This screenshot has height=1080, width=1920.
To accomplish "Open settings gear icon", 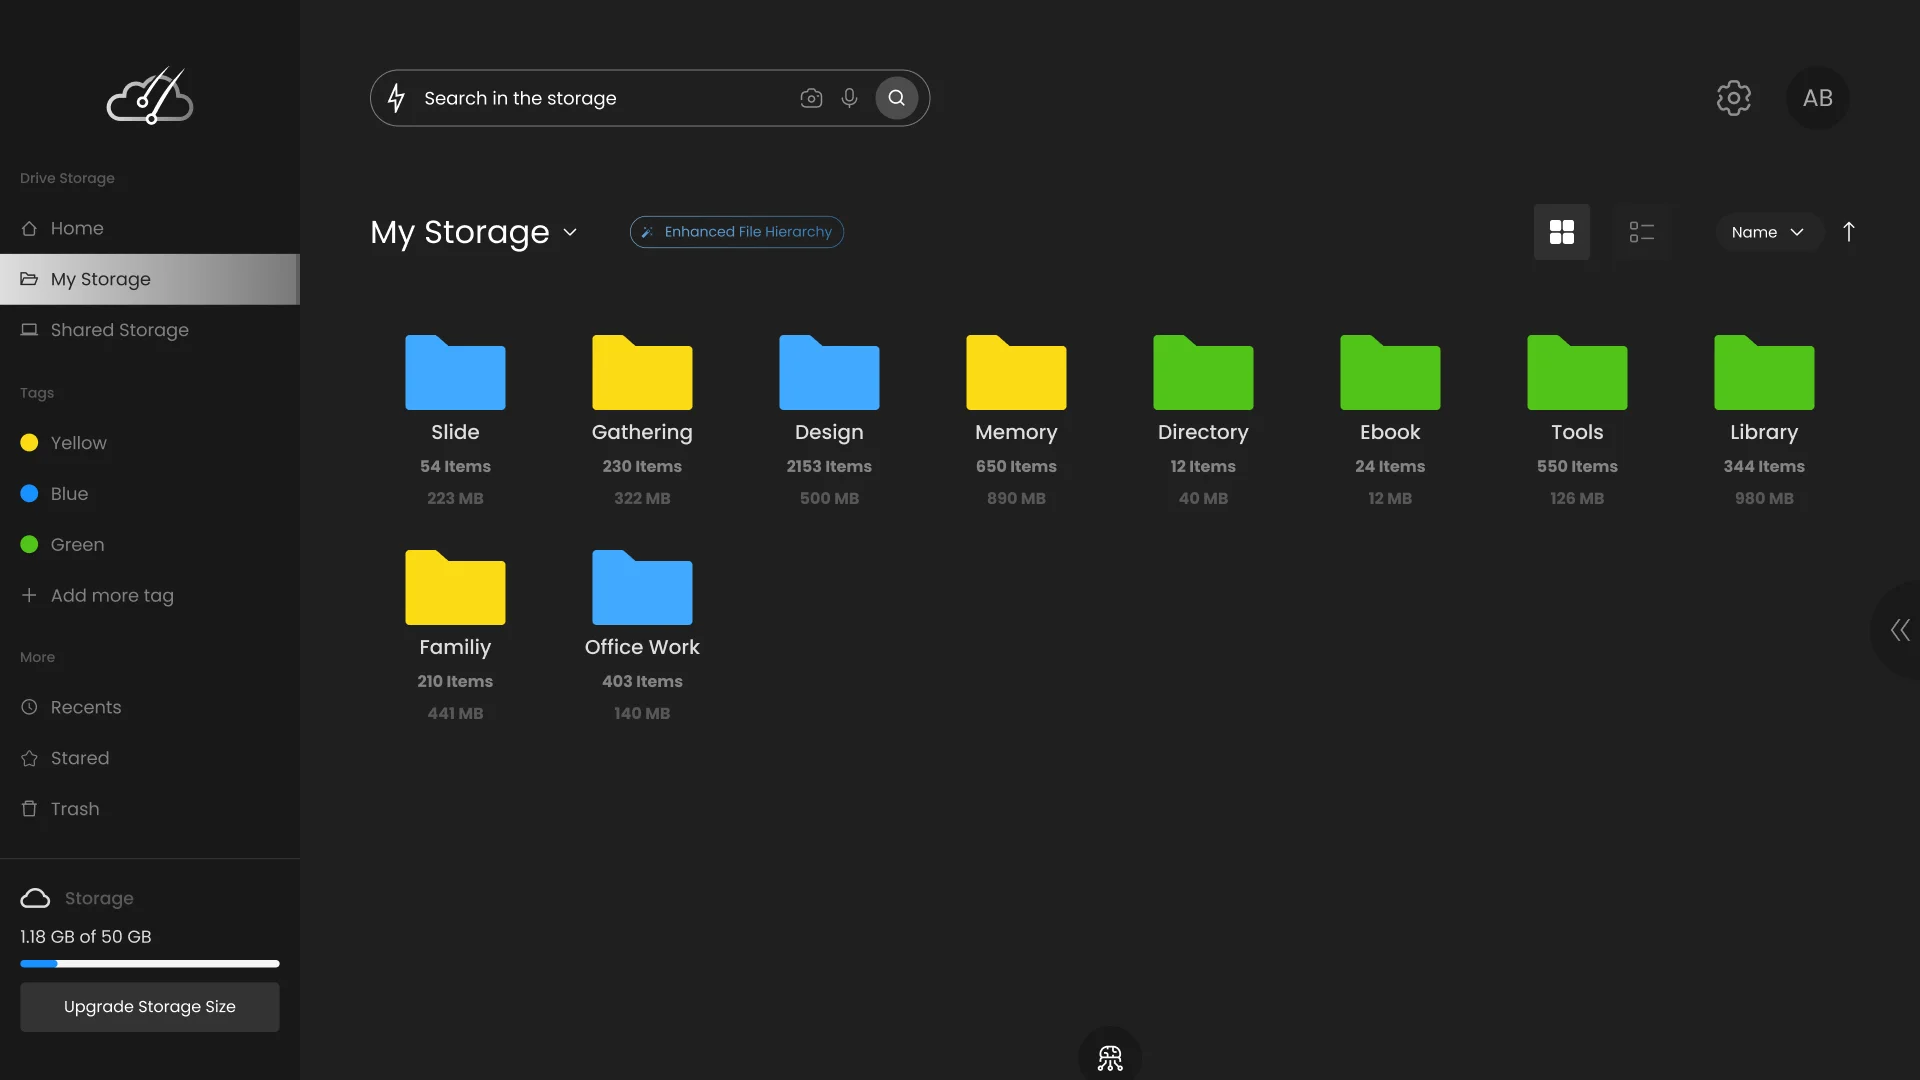I will (1734, 98).
